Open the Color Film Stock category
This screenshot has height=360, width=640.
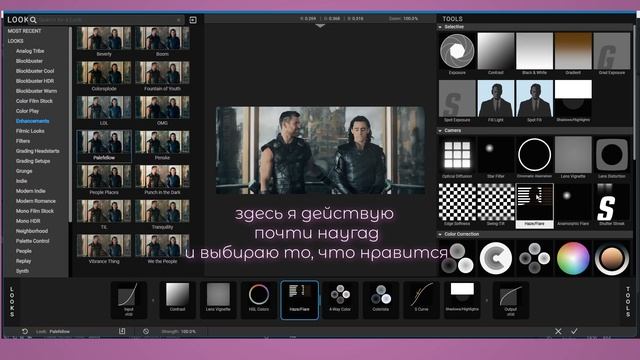pos(34,101)
